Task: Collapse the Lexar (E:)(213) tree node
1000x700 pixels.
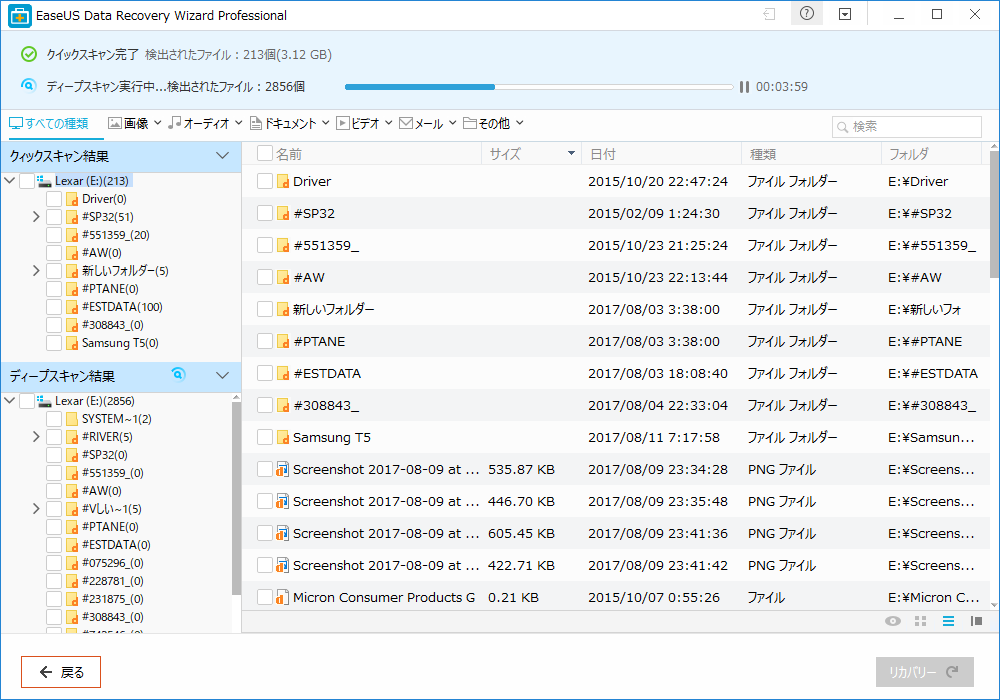Action: pyautogui.click(x=10, y=180)
